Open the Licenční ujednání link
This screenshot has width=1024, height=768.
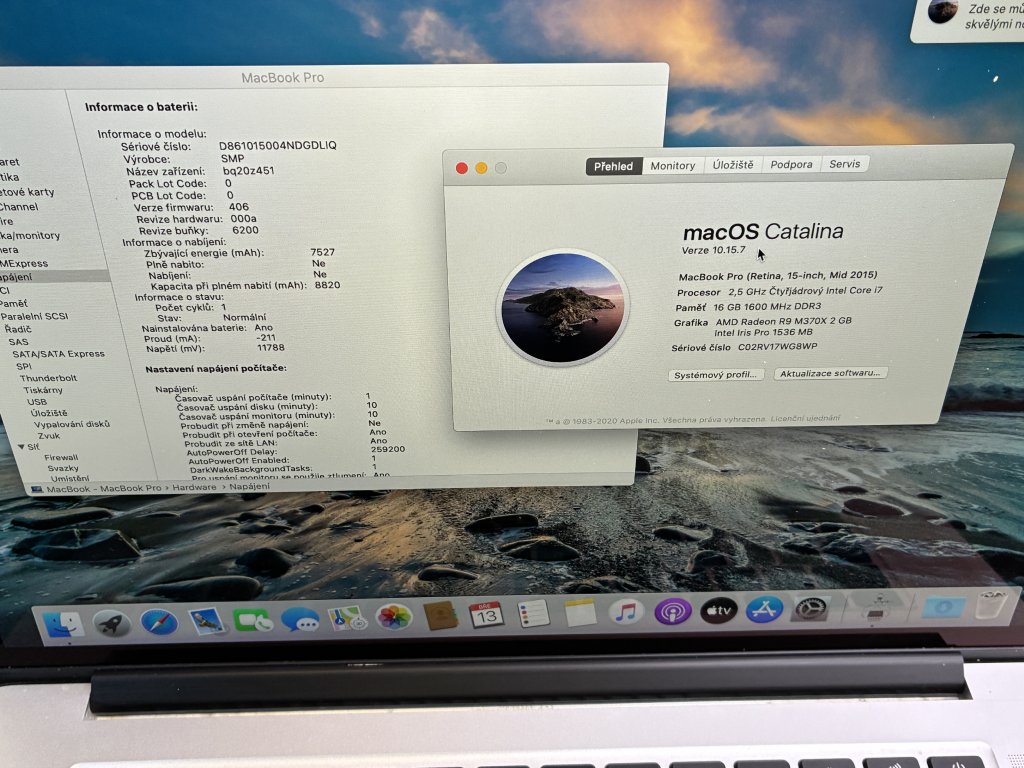click(805, 418)
